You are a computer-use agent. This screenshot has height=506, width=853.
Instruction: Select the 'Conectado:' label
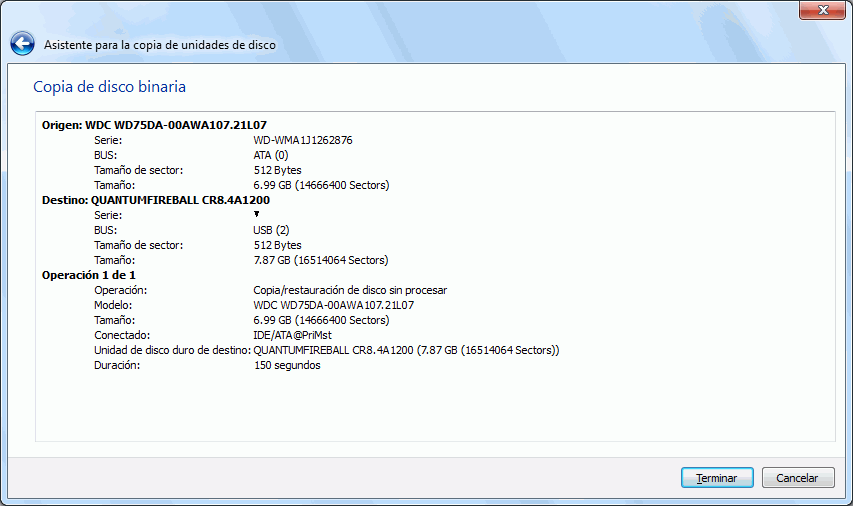point(122,335)
